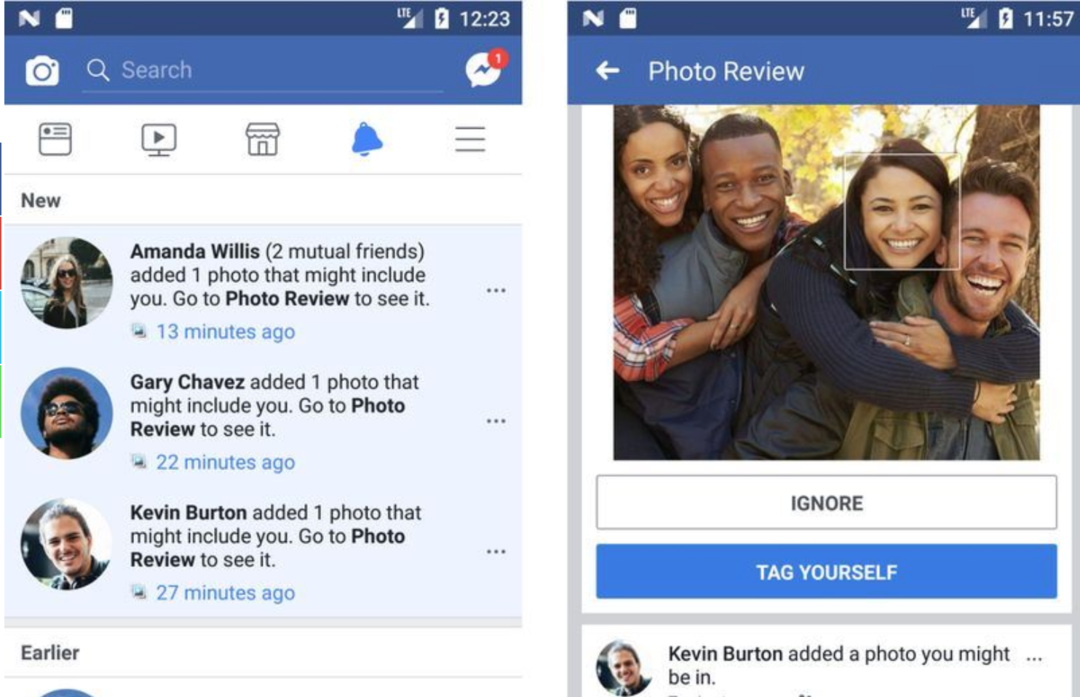The image size is (1080, 697).
Task: Click the New section header
Action: [x=41, y=200]
